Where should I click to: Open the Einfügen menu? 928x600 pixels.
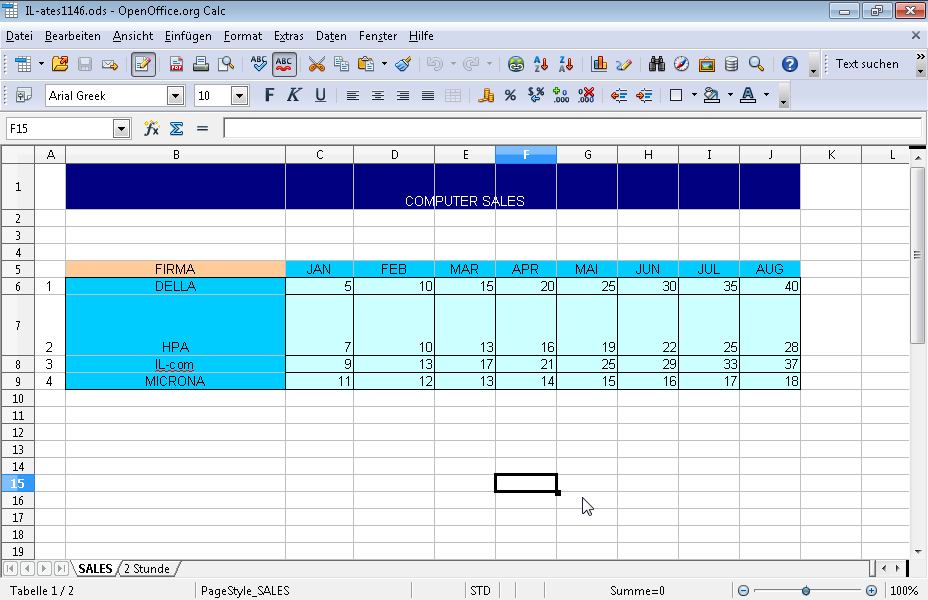click(x=188, y=36)
